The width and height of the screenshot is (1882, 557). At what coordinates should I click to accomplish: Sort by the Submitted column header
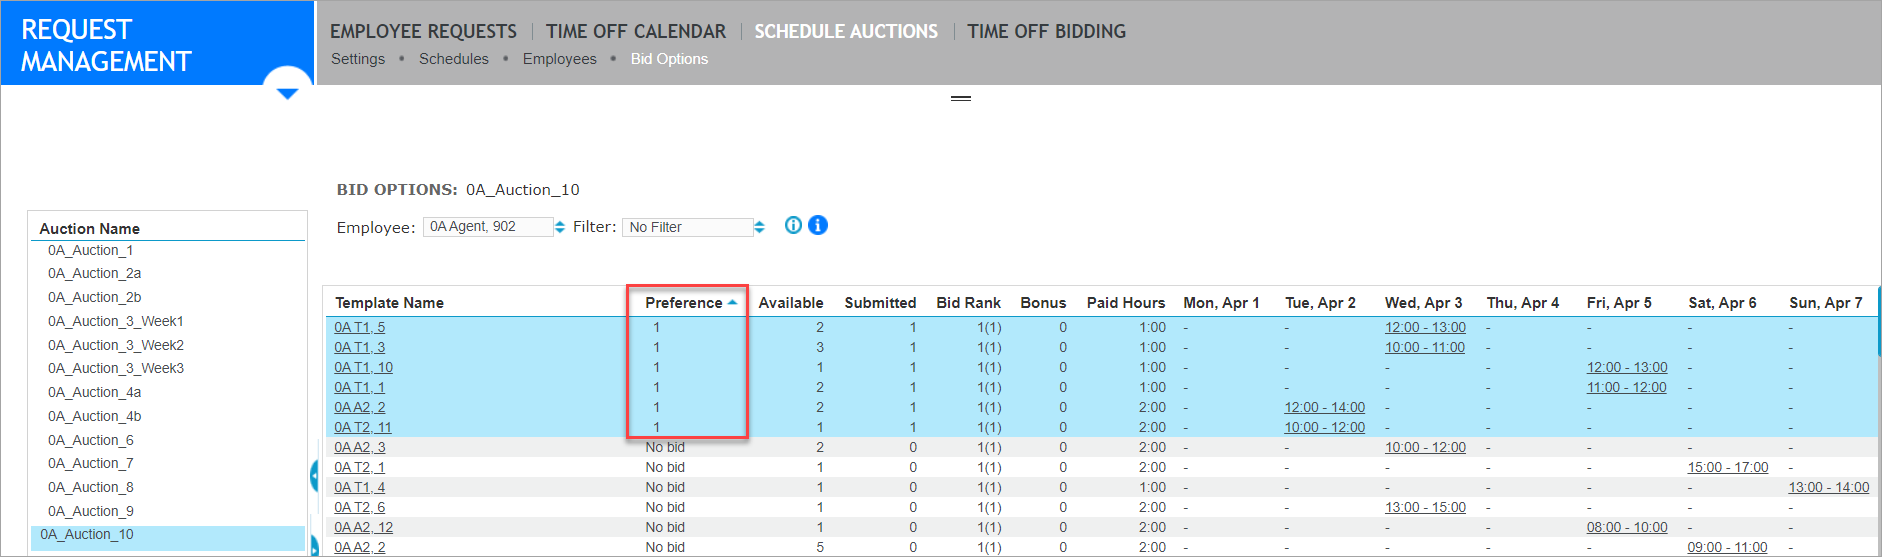coord(880,302)
